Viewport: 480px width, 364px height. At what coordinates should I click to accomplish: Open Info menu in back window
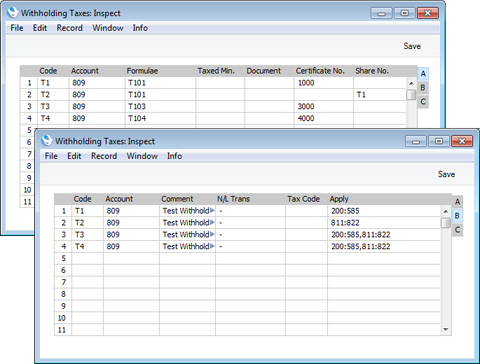pyautogui.click(x=140, y=28)
